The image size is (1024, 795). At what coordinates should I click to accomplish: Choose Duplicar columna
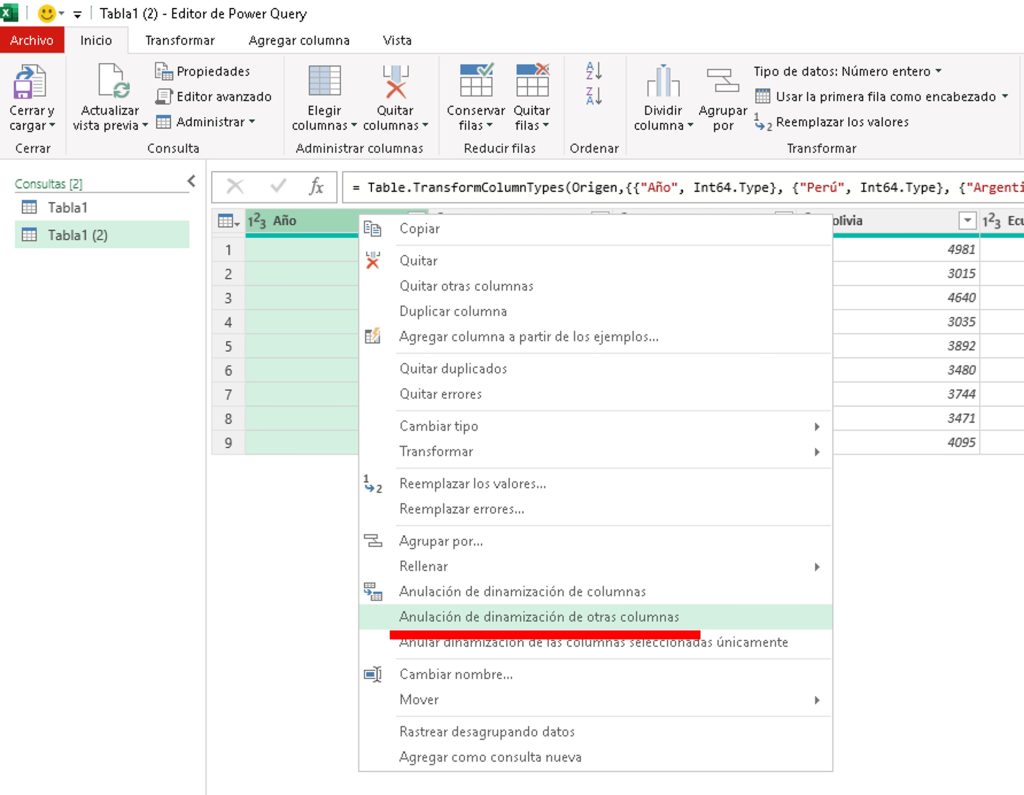click(x=596, y=312)
